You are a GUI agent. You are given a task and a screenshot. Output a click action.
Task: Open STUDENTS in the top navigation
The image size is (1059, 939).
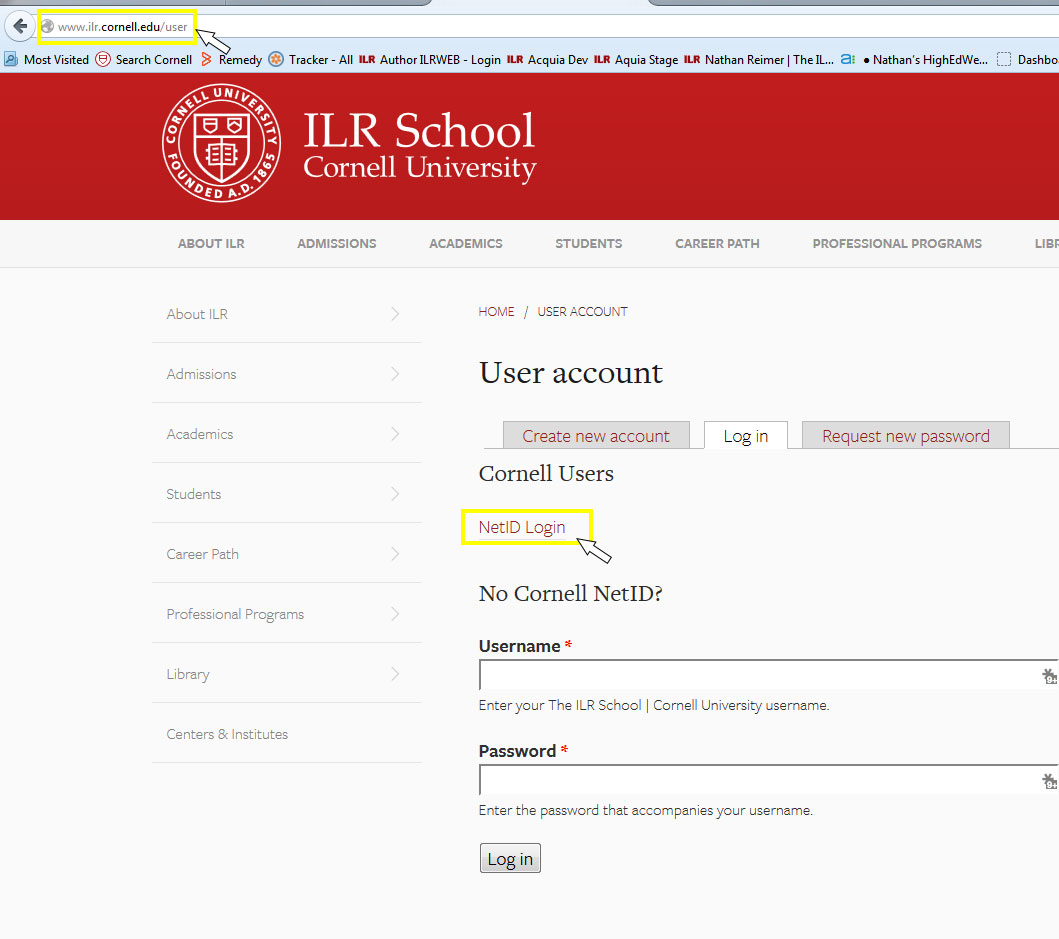[588, 243]
